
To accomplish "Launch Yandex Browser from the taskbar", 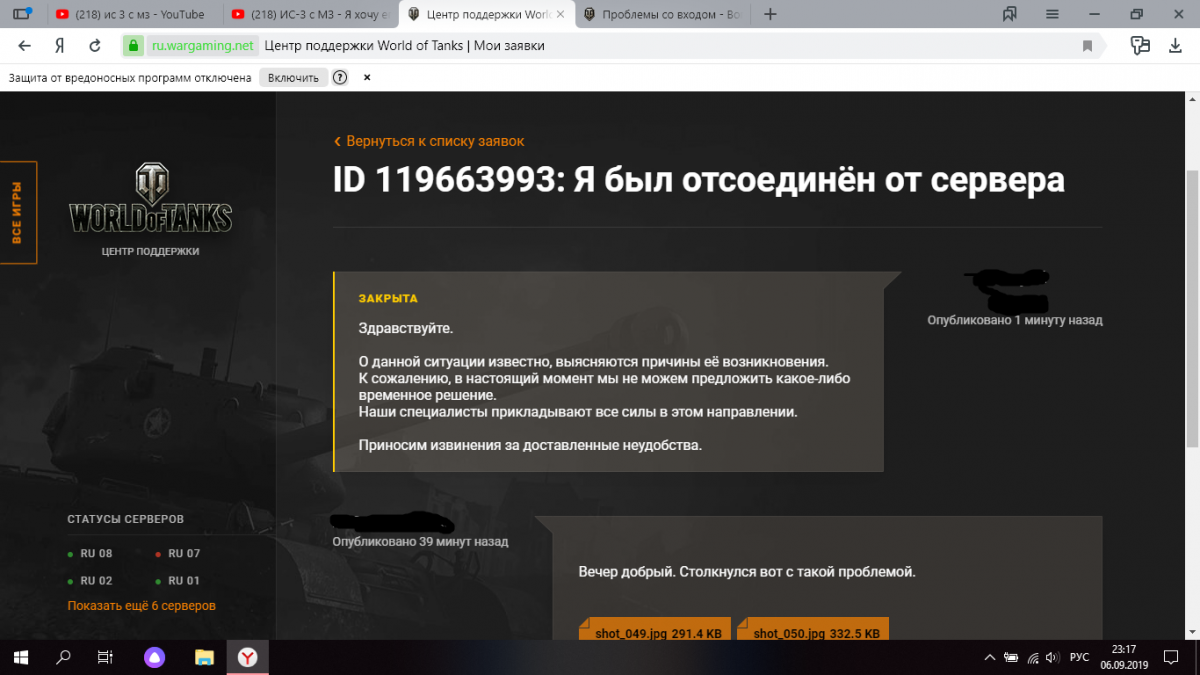I will [x=247, y=657].
